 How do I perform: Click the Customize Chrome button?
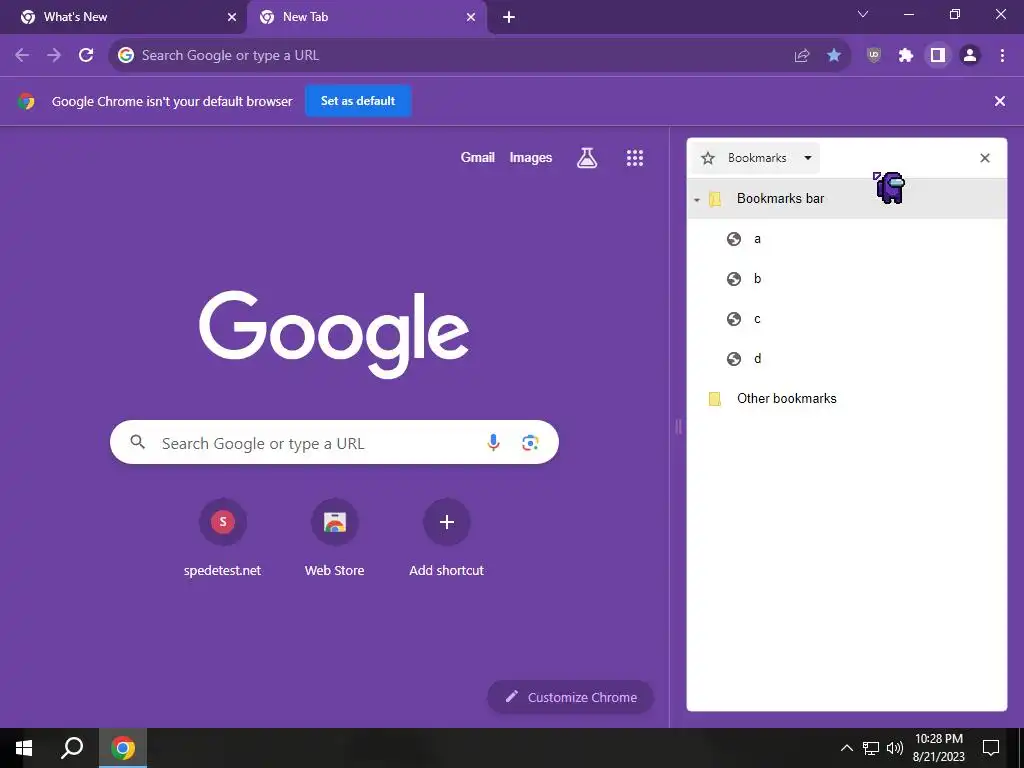point(570,697)
